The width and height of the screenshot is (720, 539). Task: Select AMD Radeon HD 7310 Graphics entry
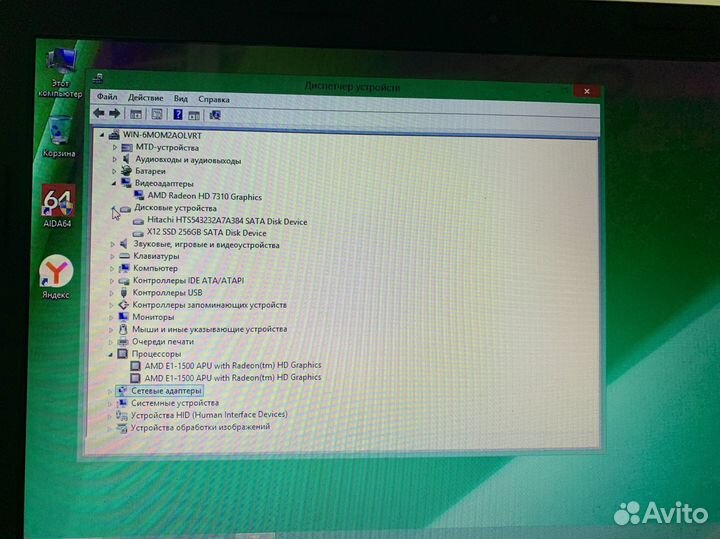(x=204, y=197)
